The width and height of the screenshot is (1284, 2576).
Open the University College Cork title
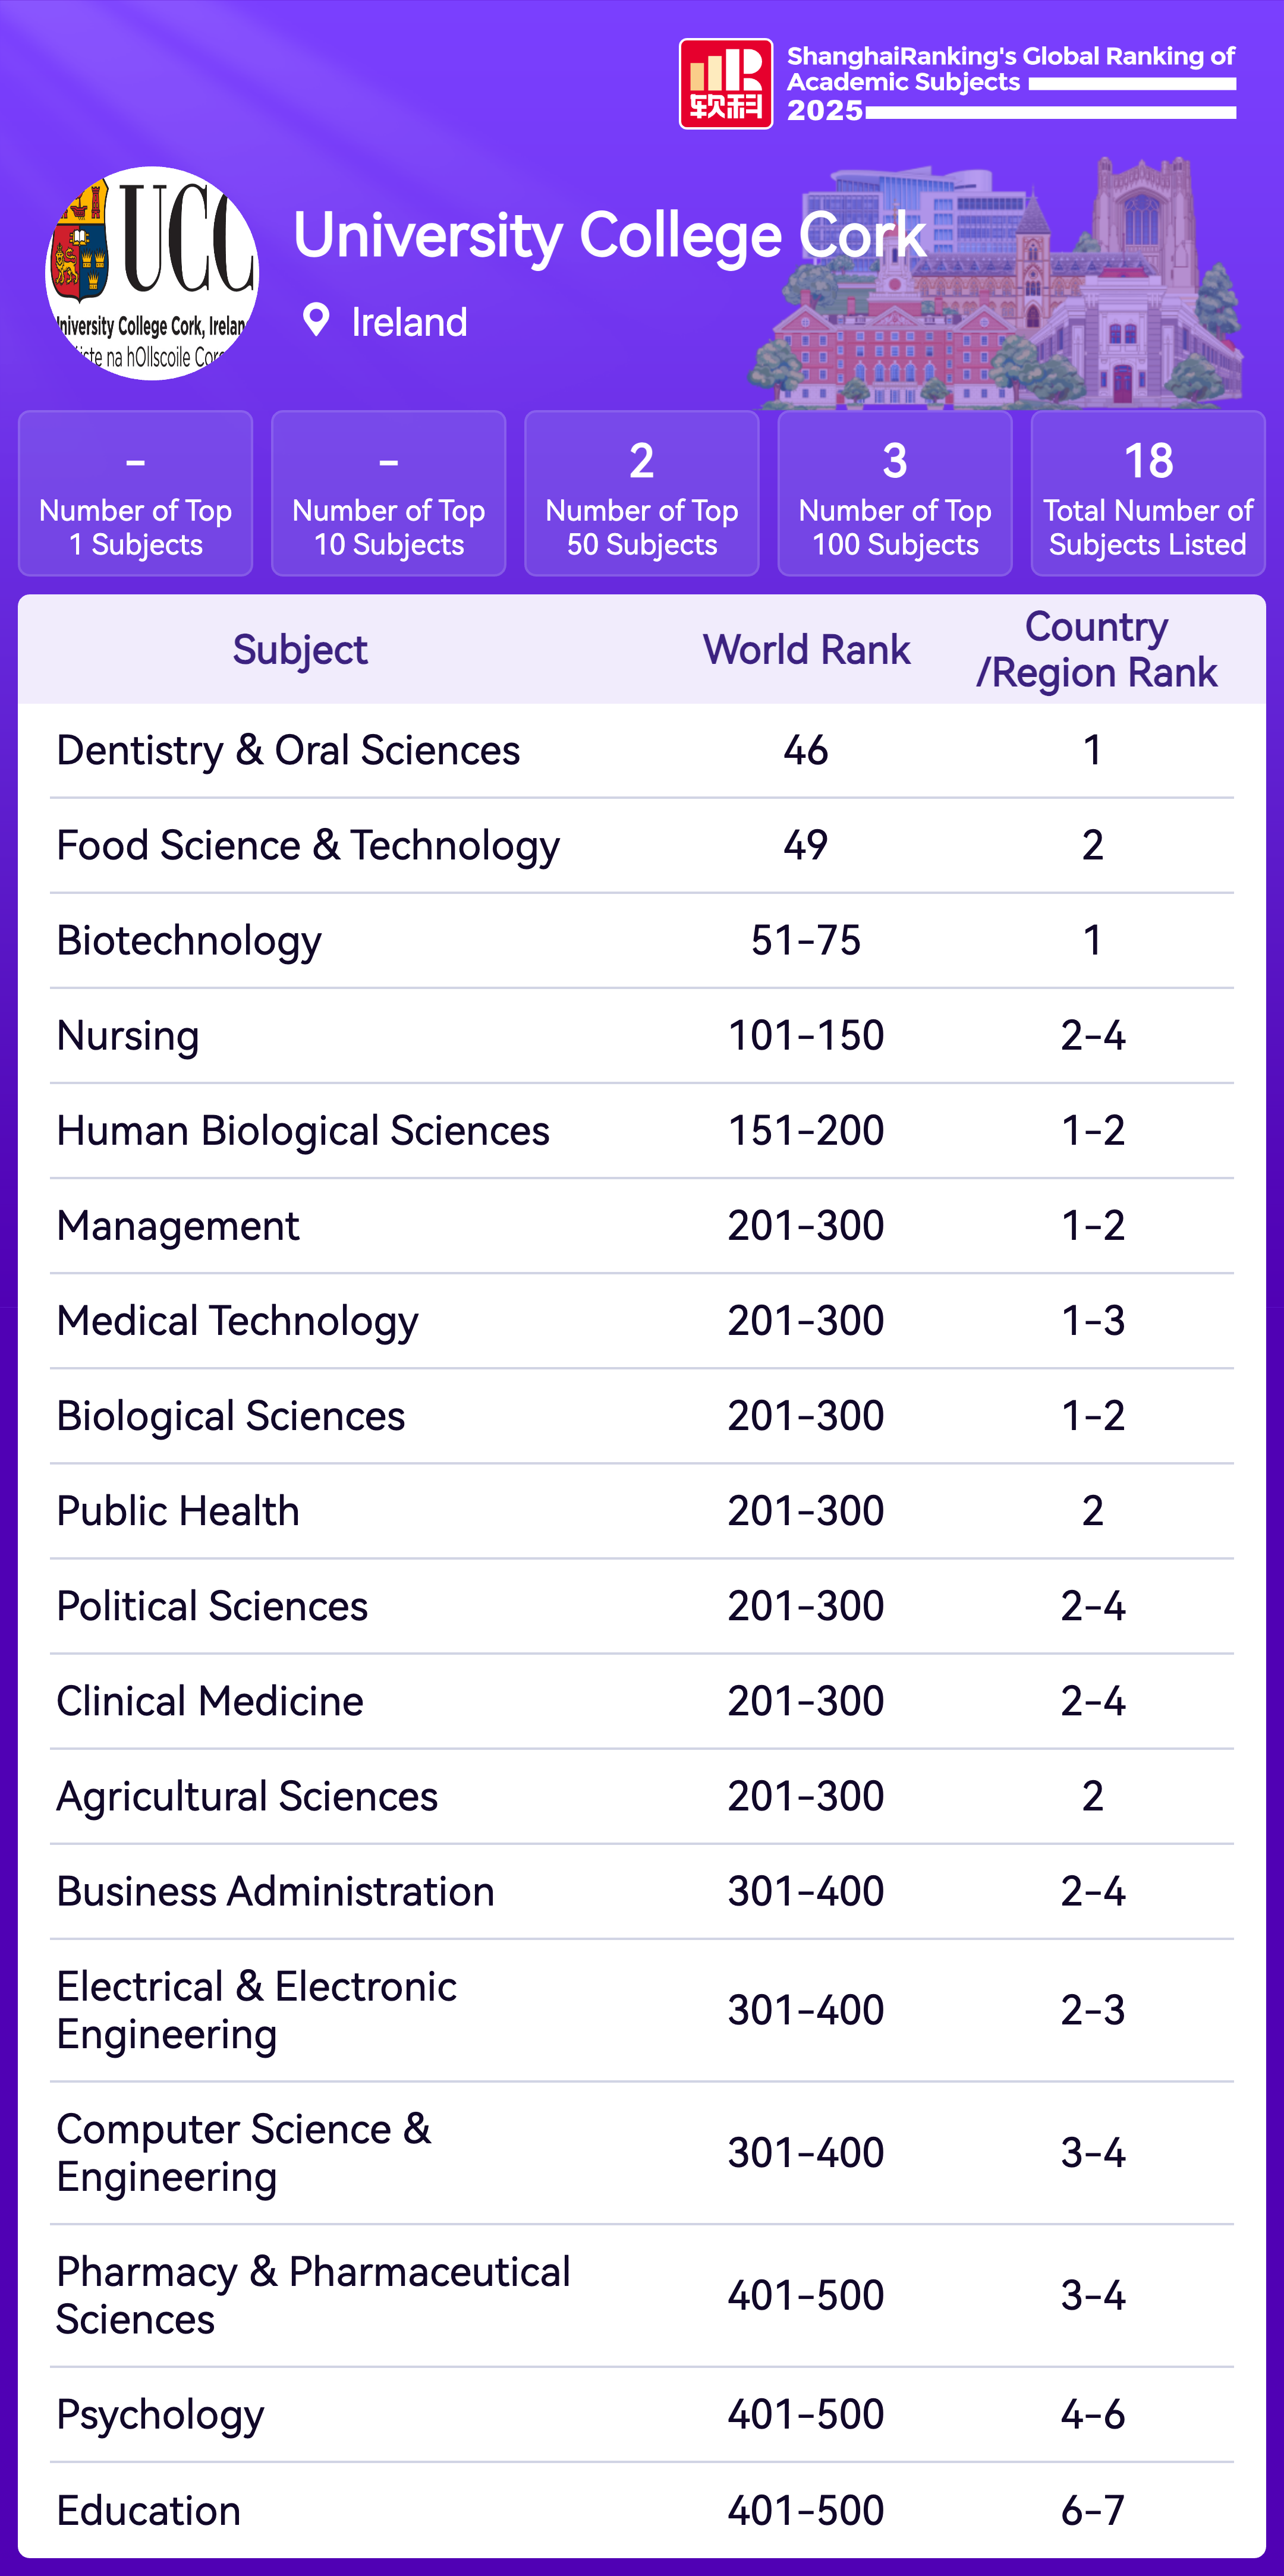(x=609, y=236)
